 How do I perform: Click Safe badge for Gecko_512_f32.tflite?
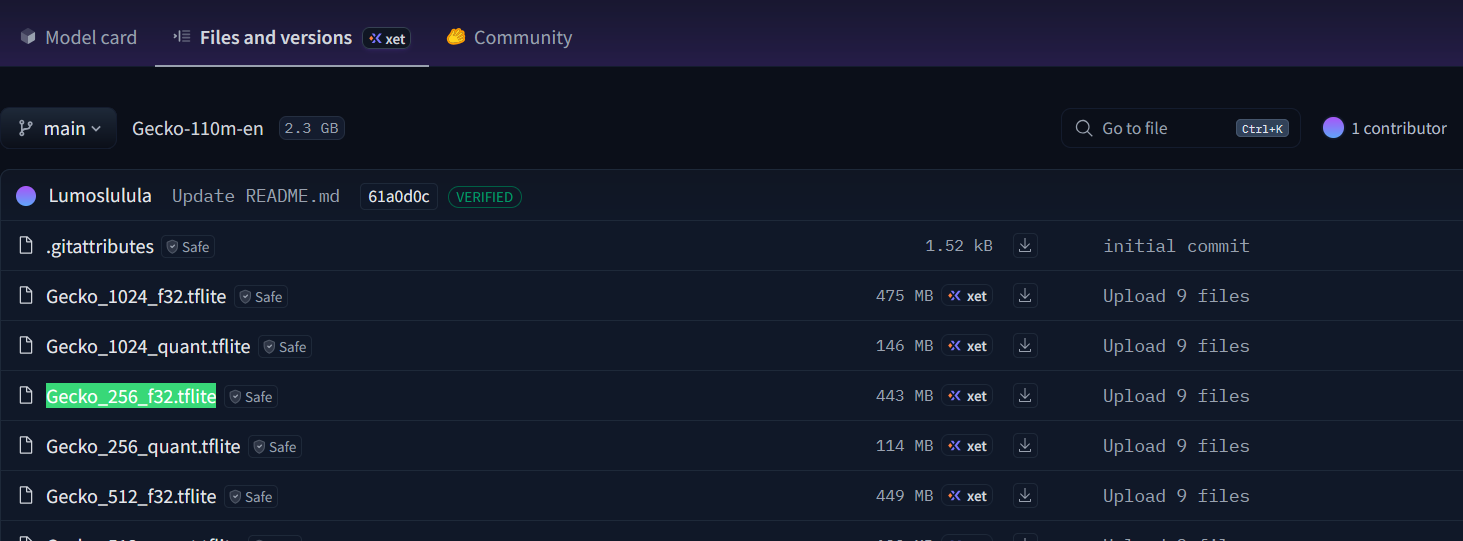251,497
